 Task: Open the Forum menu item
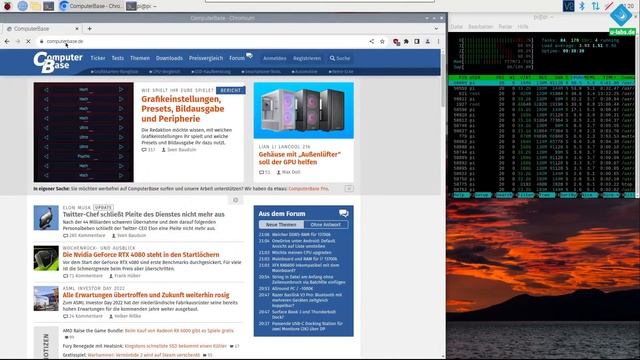pyautogui.click(x=237, y=58)
